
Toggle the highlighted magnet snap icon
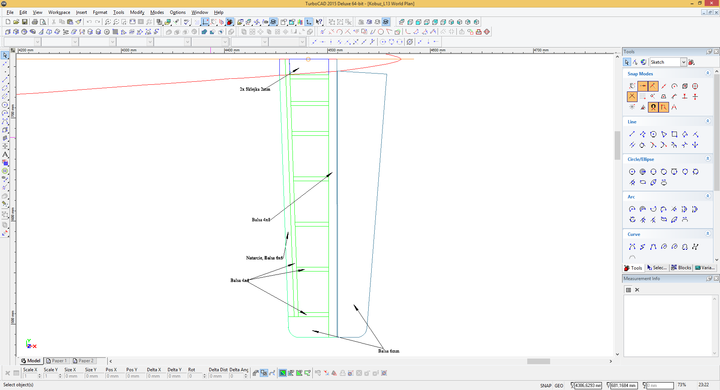tap(653, 107)
